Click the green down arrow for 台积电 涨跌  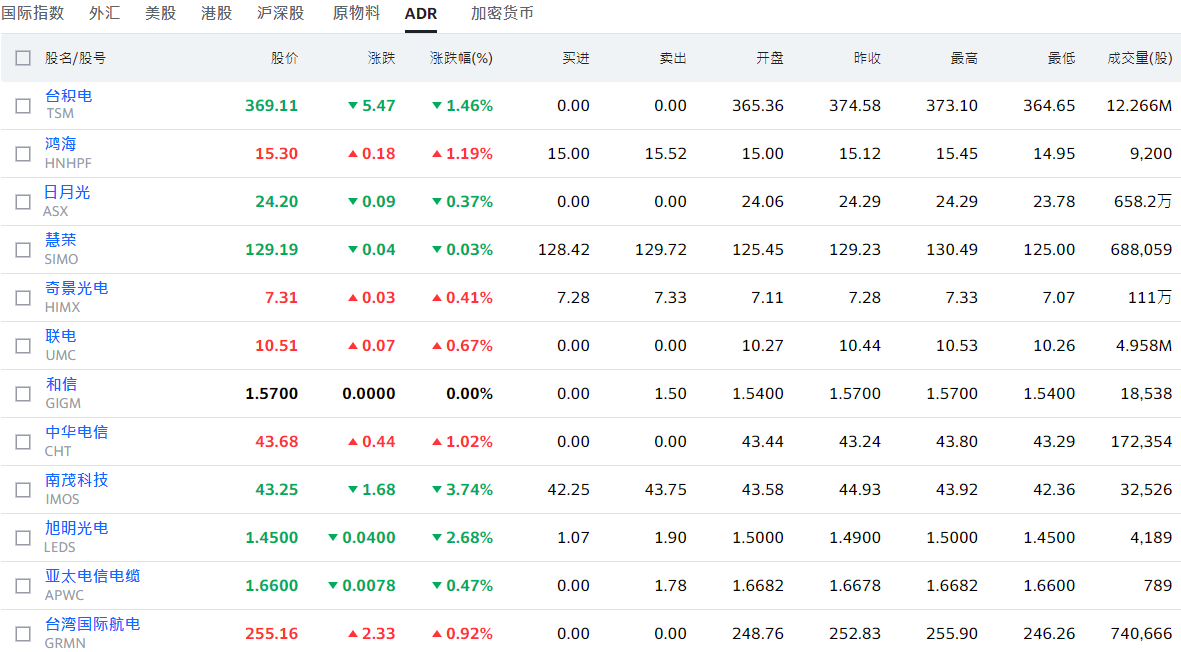pyautogui.click(x=353, y=106)
